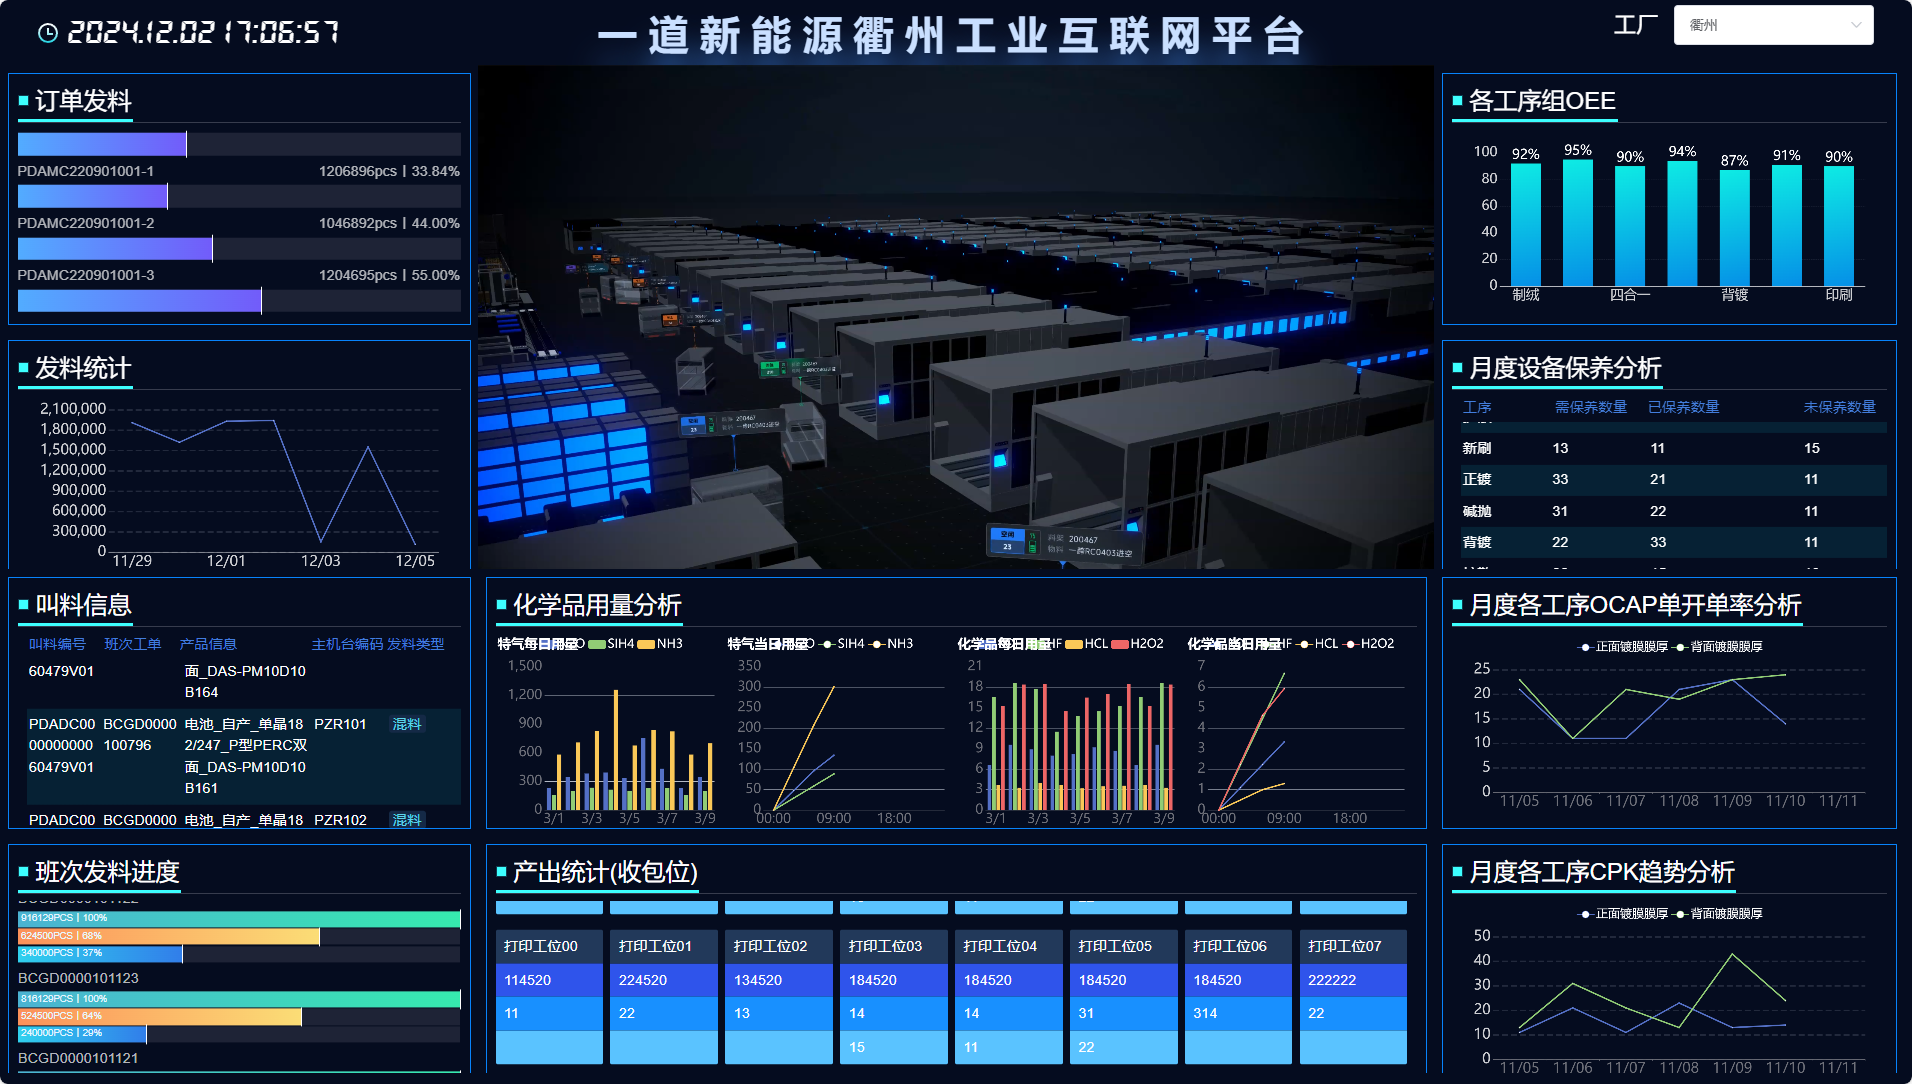Click the 95% OEE bar
This screenshot has height=1084, width=1912.
point(1578,222)
